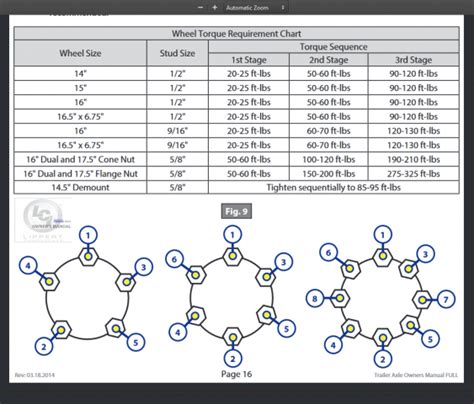Click the Wheel Torque Requirement Chart title

(x=236, y=34)
